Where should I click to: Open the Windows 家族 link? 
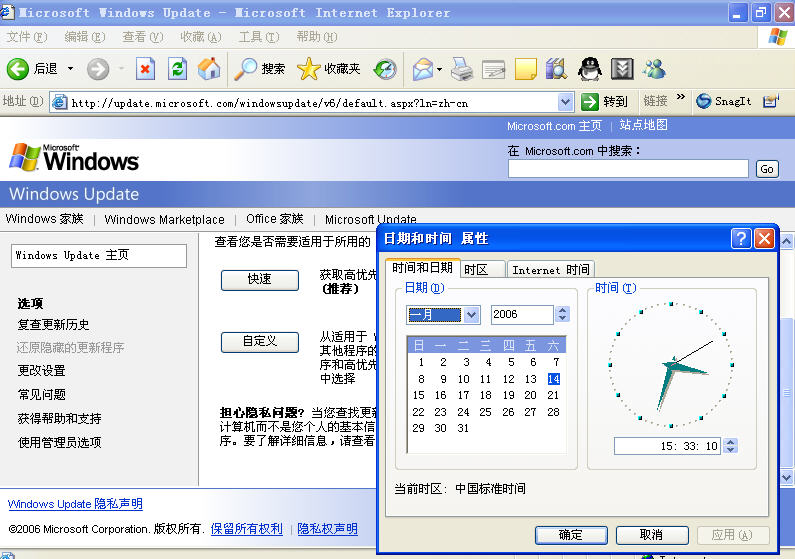point(45,219)
